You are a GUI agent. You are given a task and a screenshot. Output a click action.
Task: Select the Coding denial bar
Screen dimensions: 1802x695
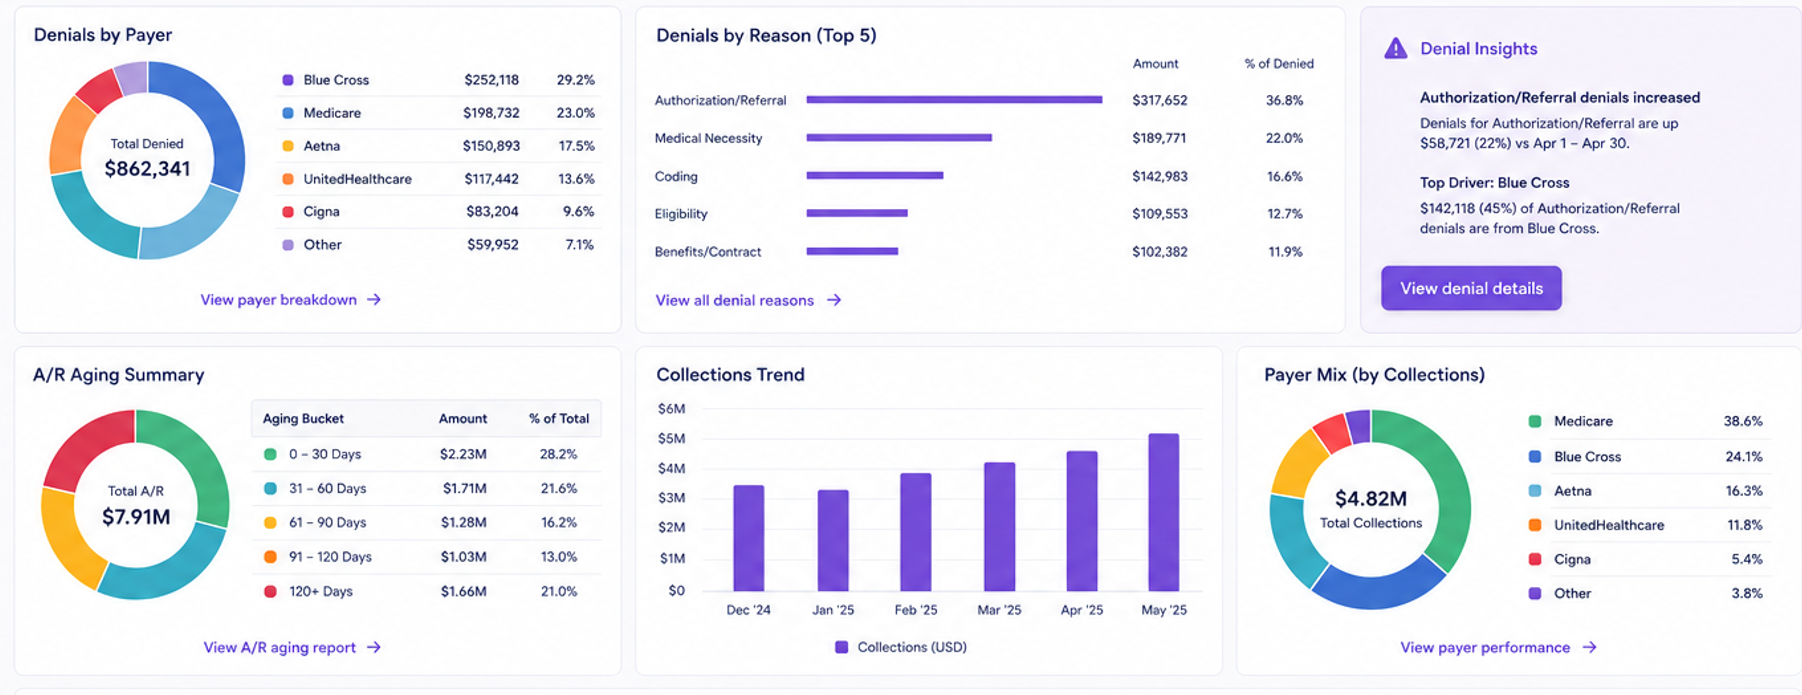click(x=875, y=176)
